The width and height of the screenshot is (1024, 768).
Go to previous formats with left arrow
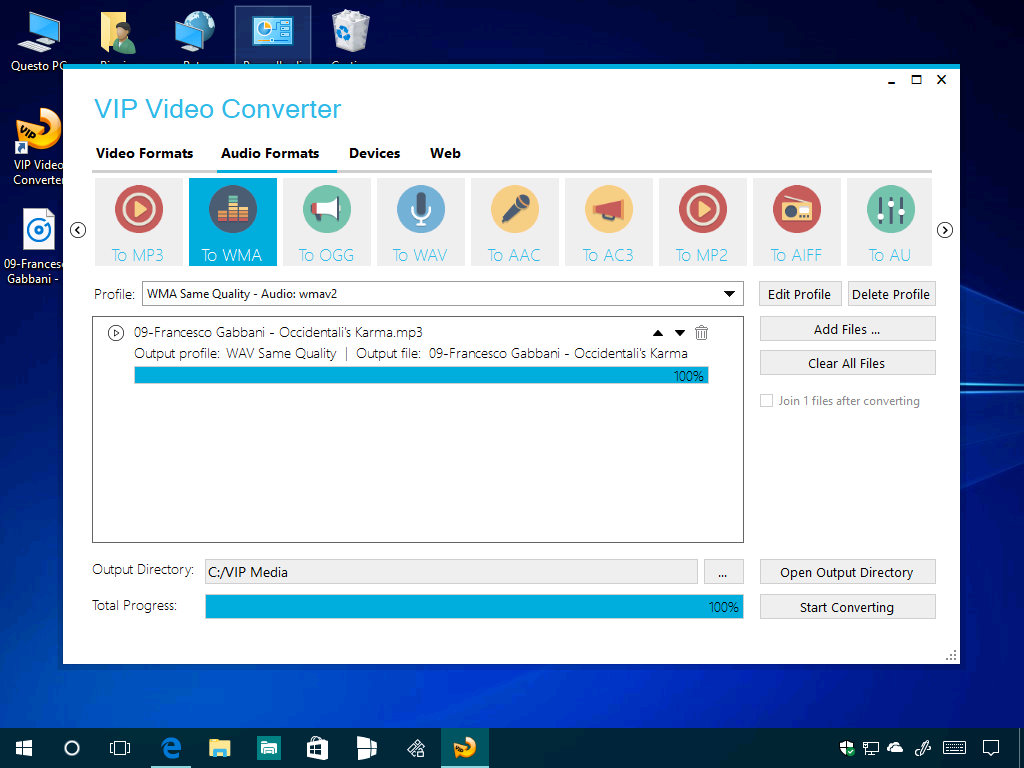coord(78,230)
